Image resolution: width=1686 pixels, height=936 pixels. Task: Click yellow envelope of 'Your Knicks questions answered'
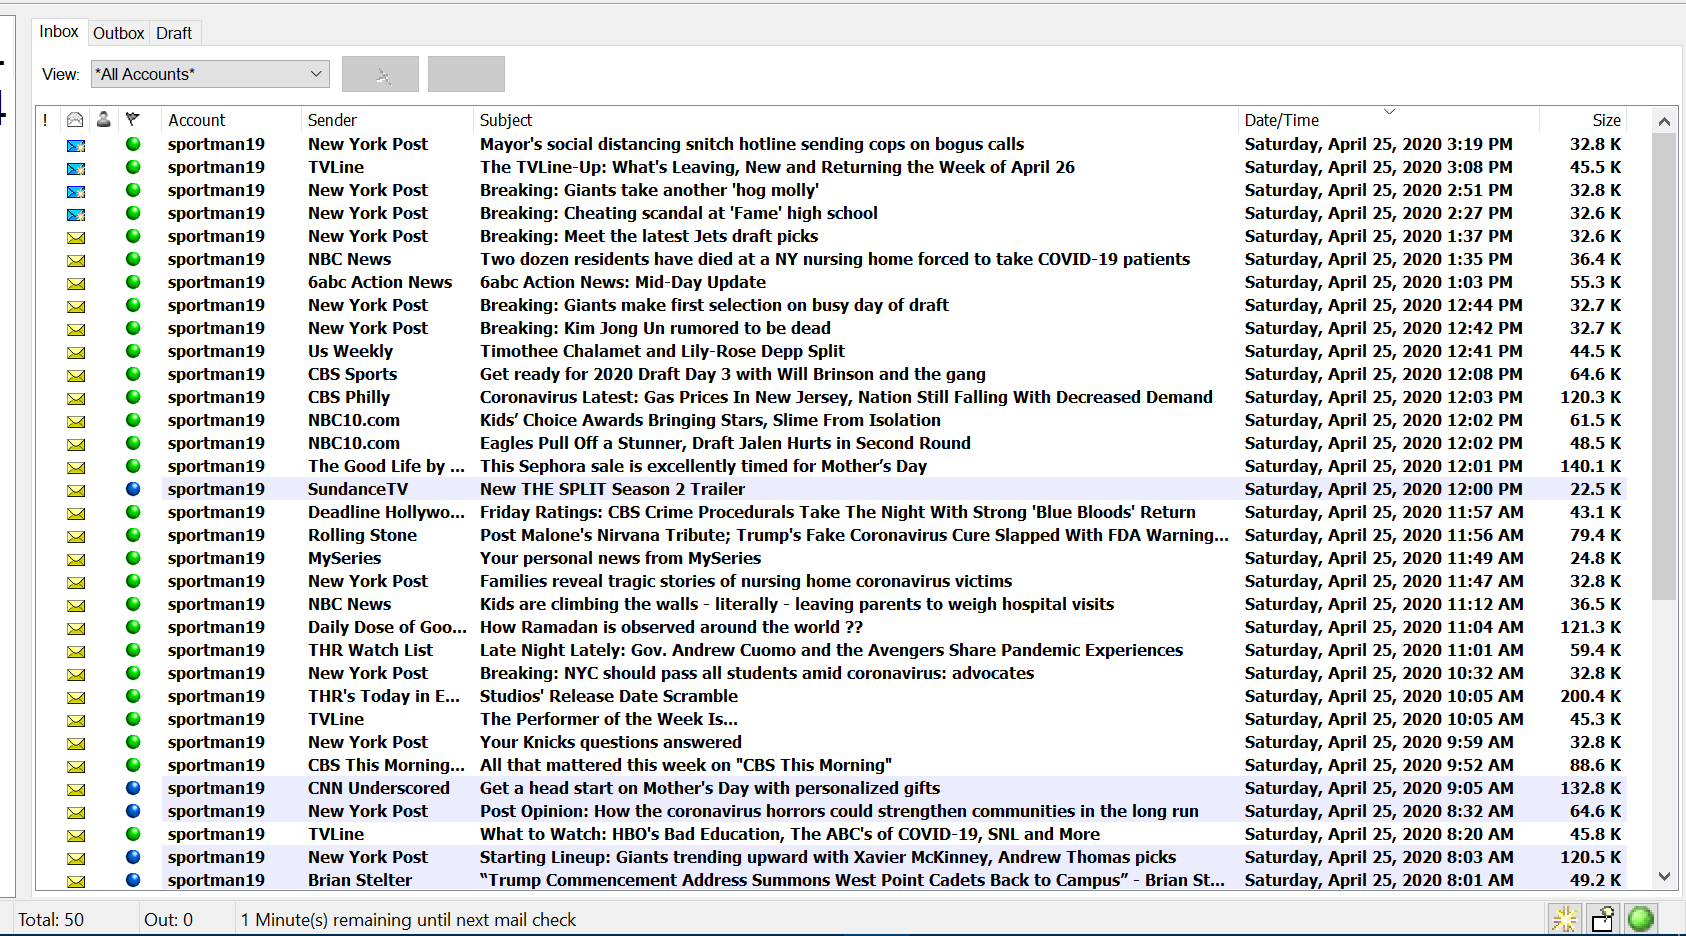76,743
